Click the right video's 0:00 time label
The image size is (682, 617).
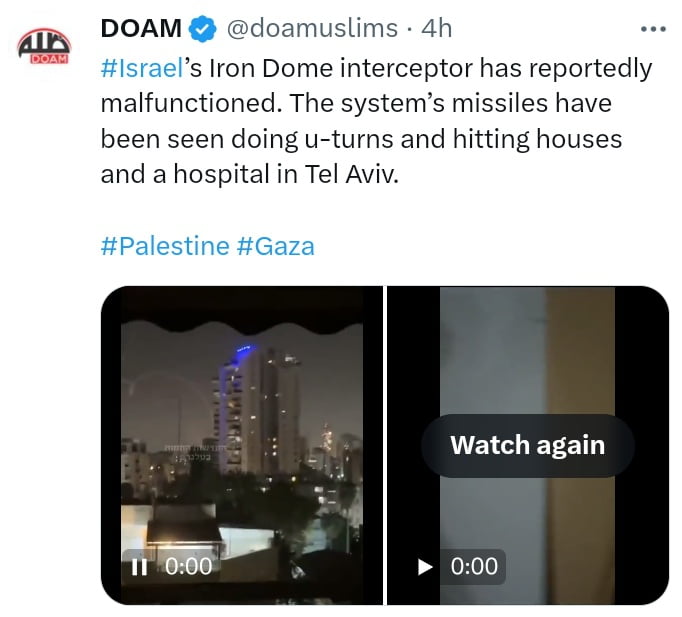(x=474, y=566)
